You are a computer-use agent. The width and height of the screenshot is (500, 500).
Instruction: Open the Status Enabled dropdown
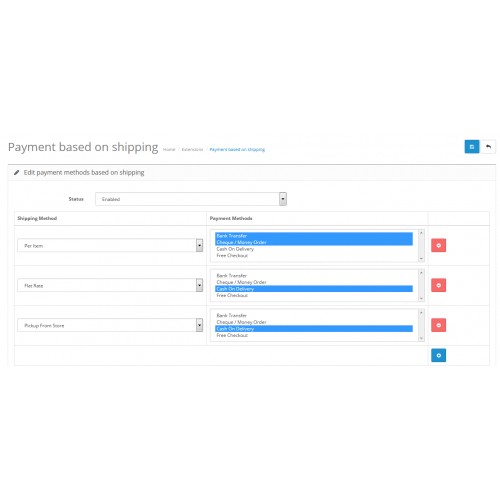point(191,199)
